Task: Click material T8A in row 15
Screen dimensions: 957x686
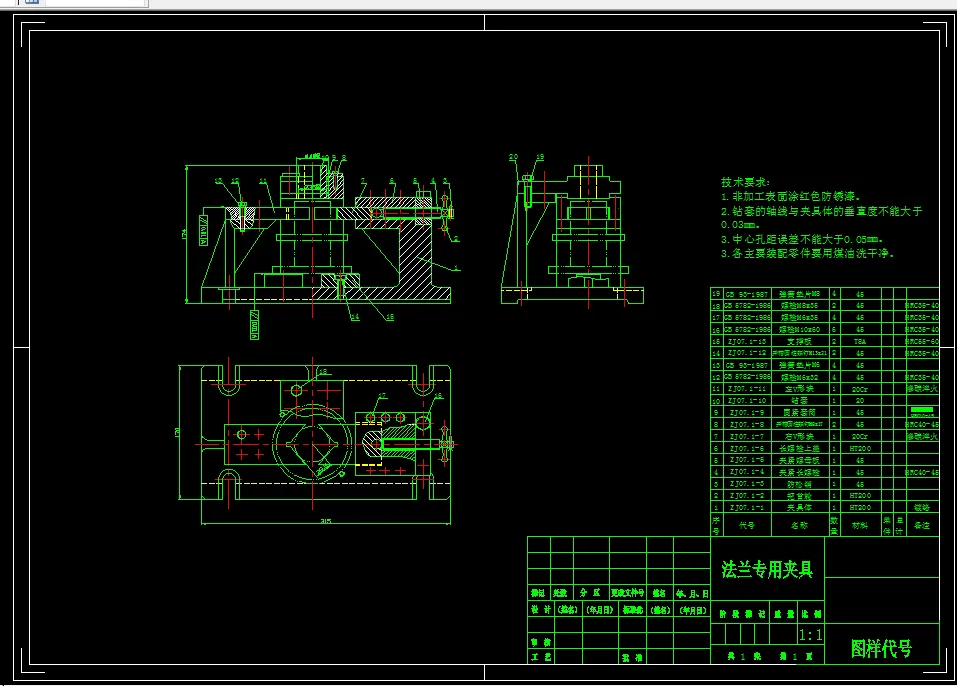Action: click(x=859, y=342)
